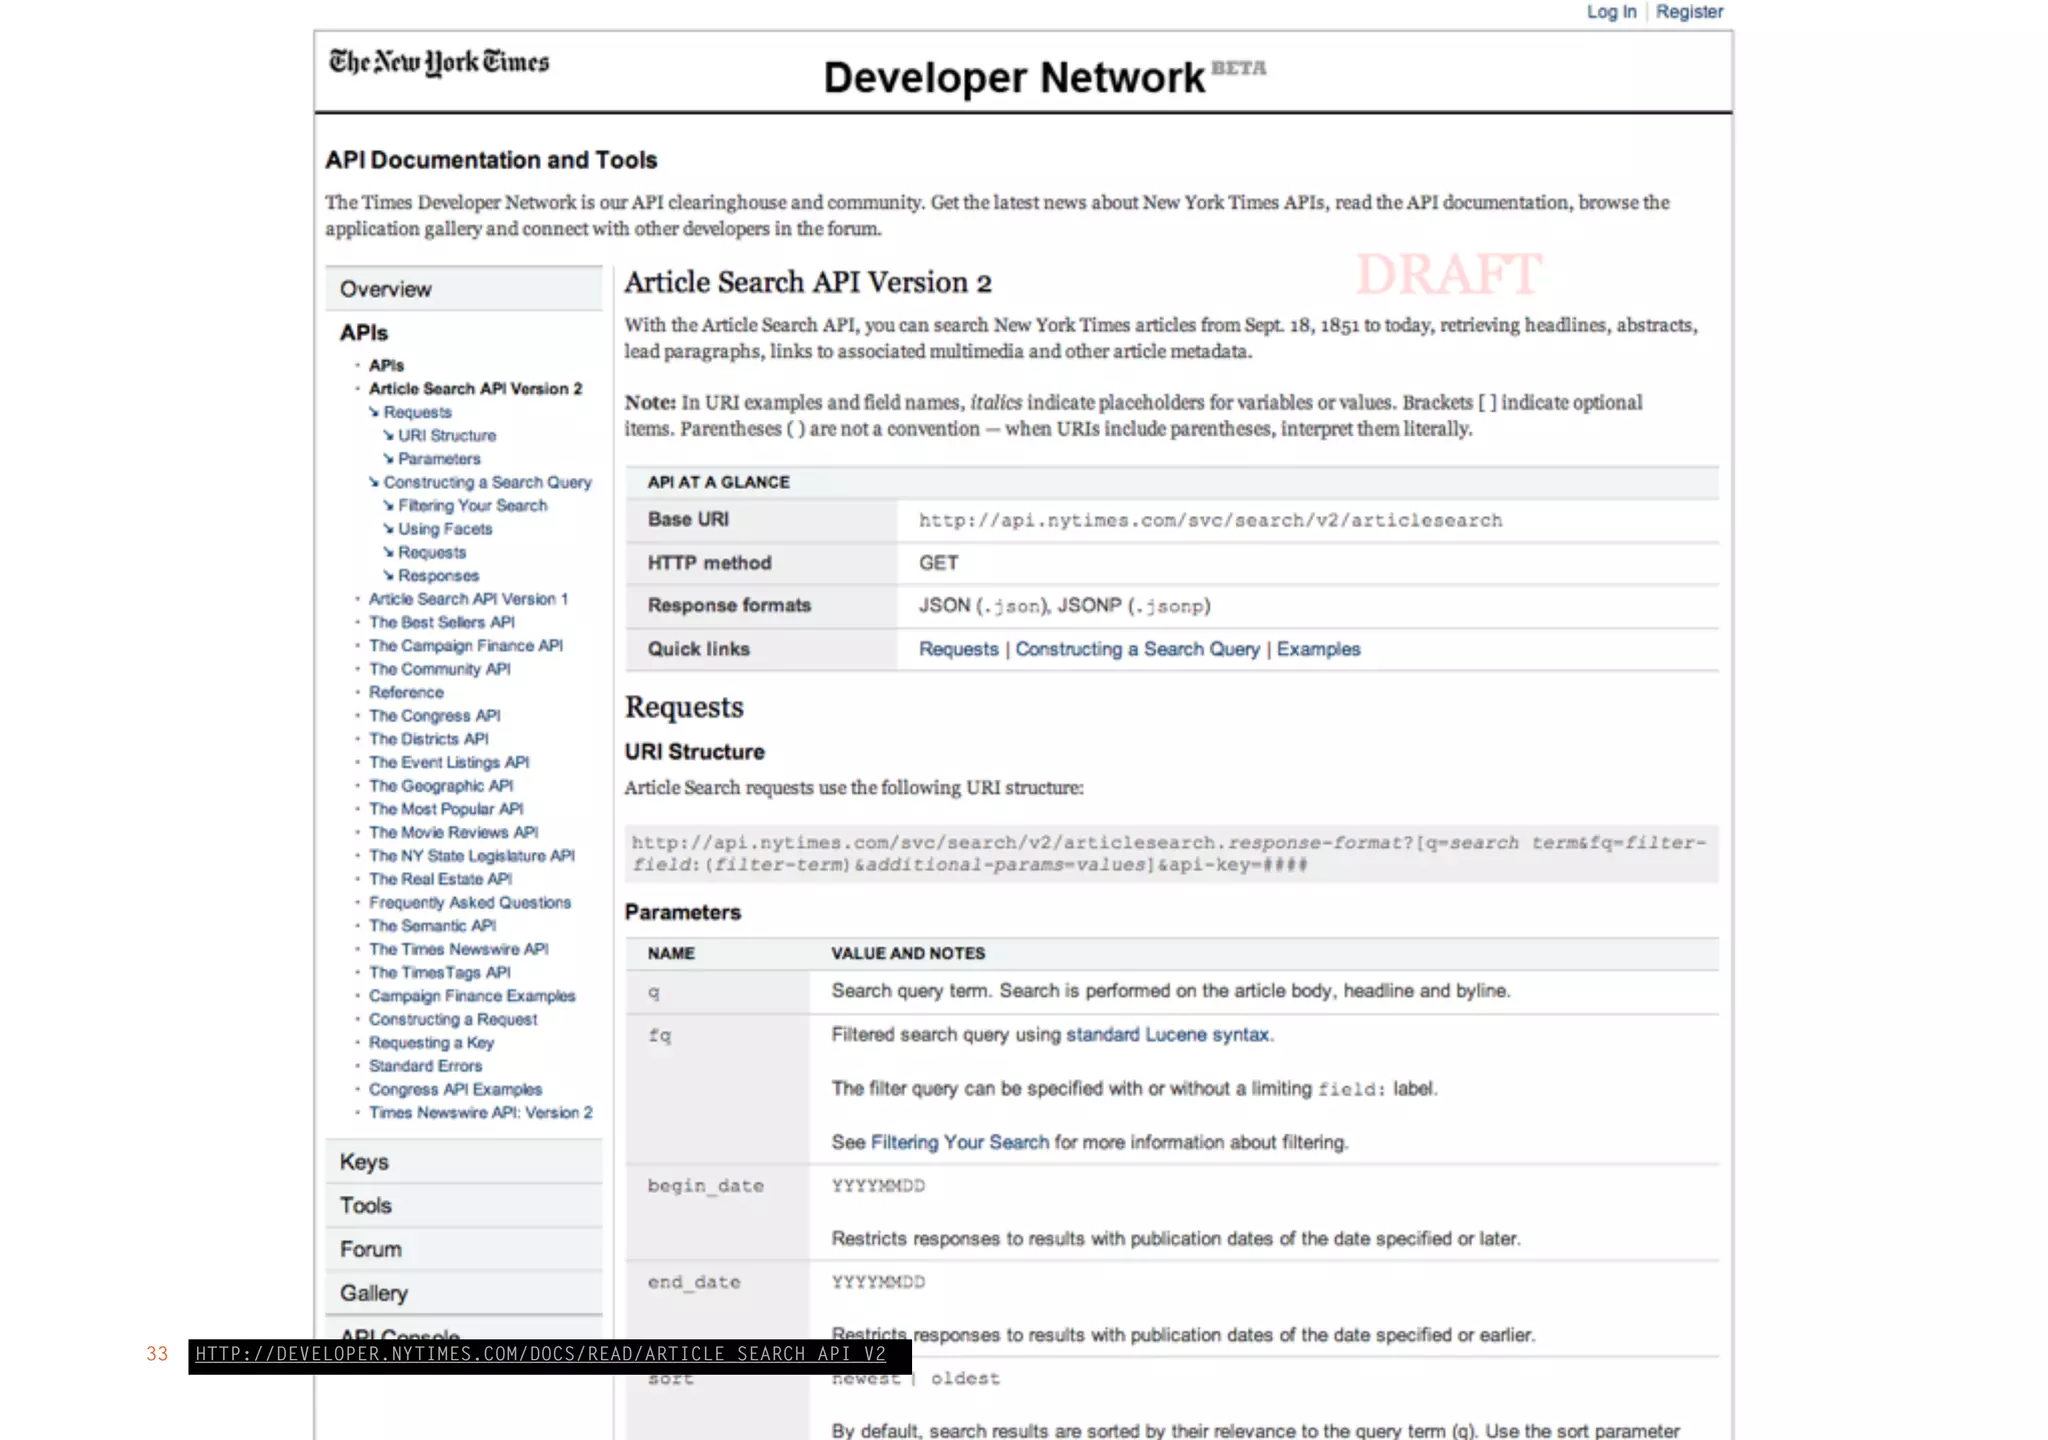Open the Log In link
This screenshot has height=1440, width=2048.
tap(1611, 12)
